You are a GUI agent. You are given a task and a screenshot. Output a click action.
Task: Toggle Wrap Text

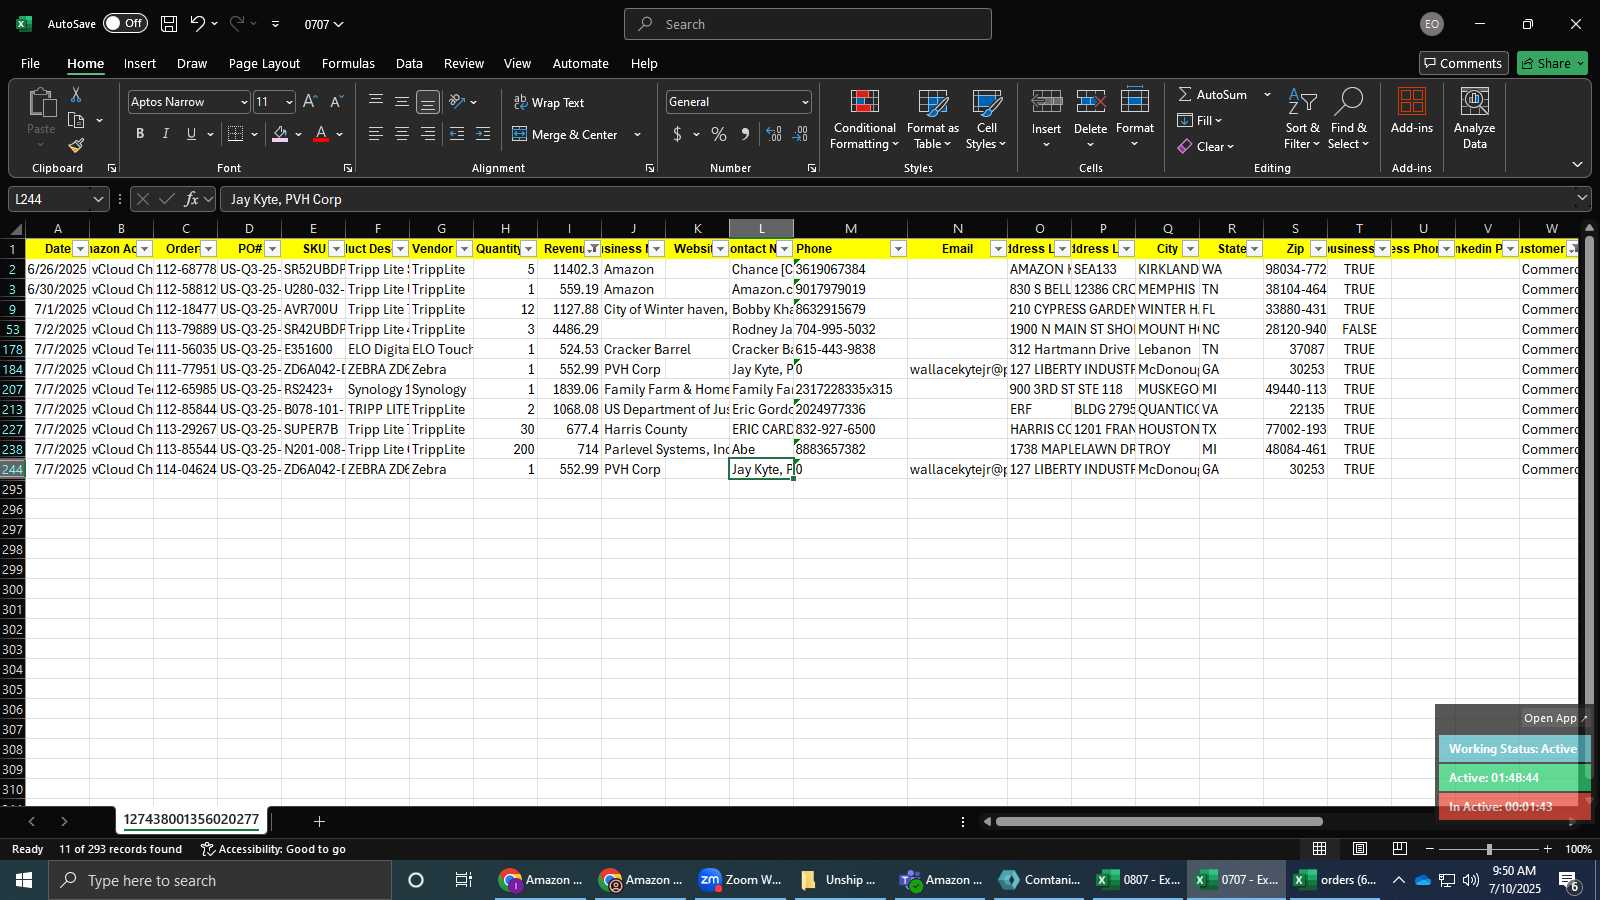(x=549, y=102)
